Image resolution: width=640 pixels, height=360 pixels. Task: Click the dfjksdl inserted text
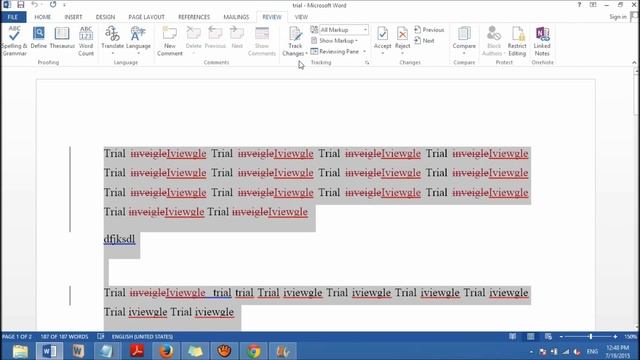[x=119, y=239]
